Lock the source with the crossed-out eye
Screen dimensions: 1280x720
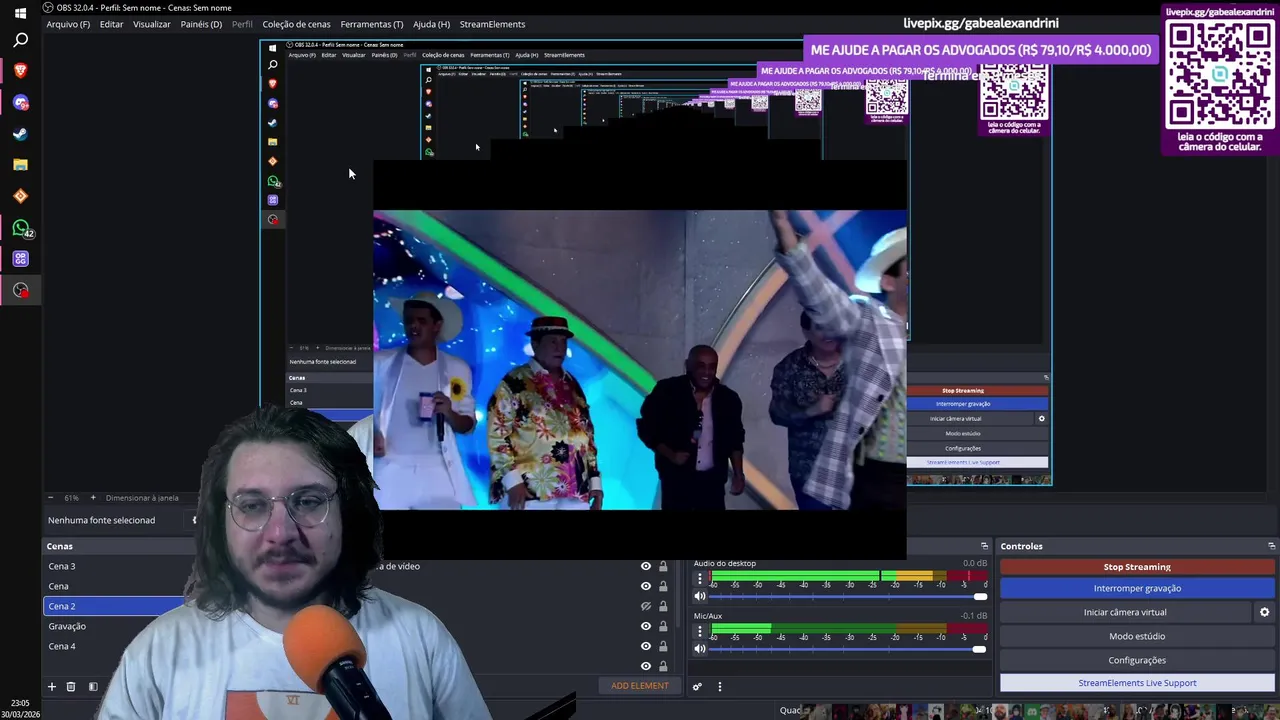tap(663, 606)
